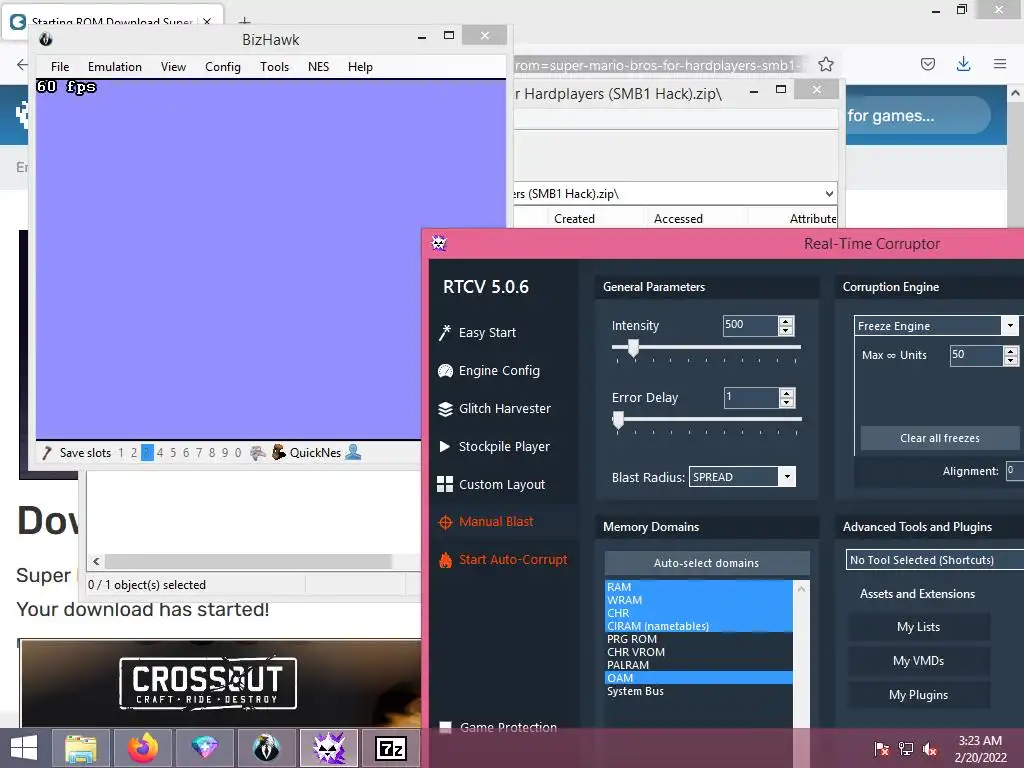Click Intensity value field showing 500
Image resolution: width=1024 pixels, height=768 pixels.
[750, 325]
